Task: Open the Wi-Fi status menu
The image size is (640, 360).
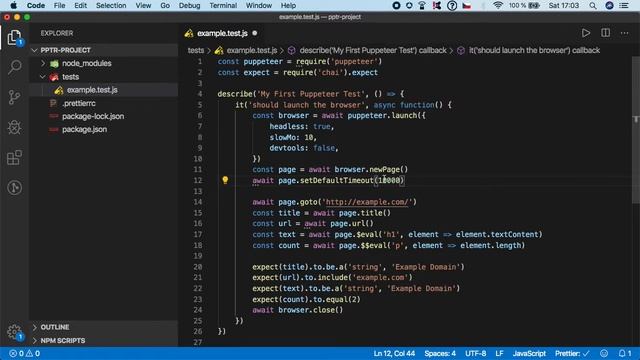Action: [498, 5]
